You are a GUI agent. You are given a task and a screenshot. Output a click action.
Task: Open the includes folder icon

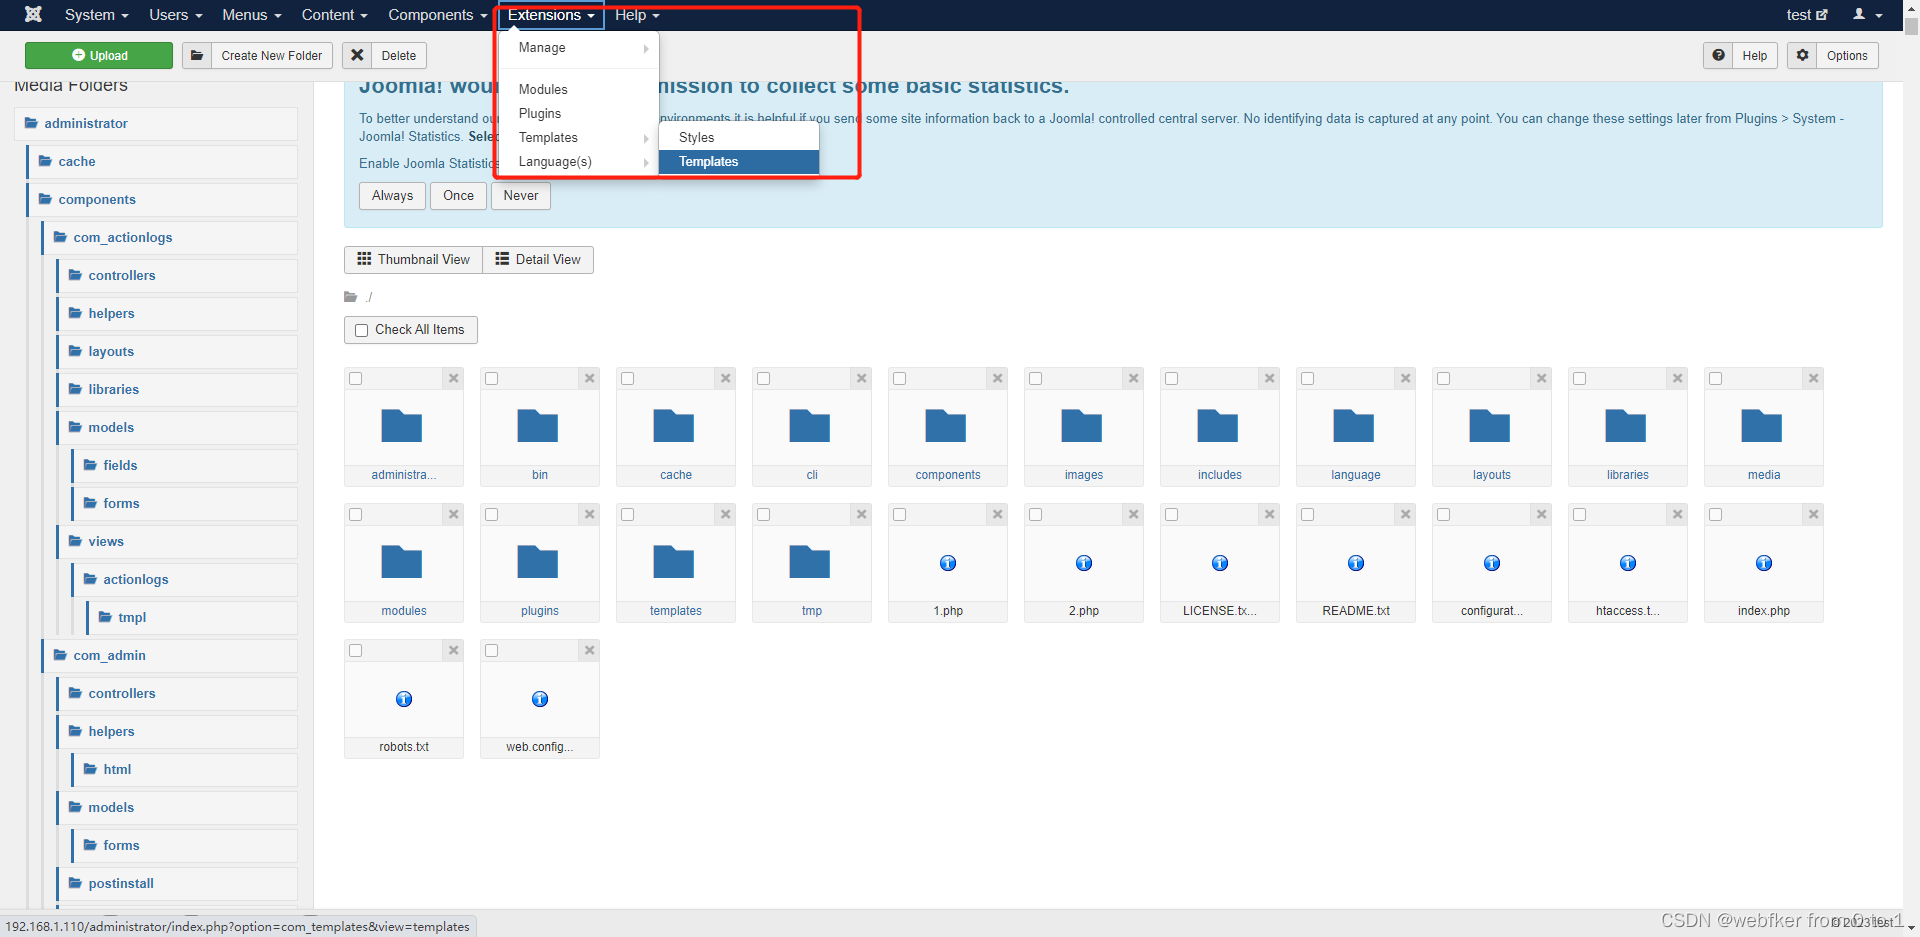point(1218,426)
